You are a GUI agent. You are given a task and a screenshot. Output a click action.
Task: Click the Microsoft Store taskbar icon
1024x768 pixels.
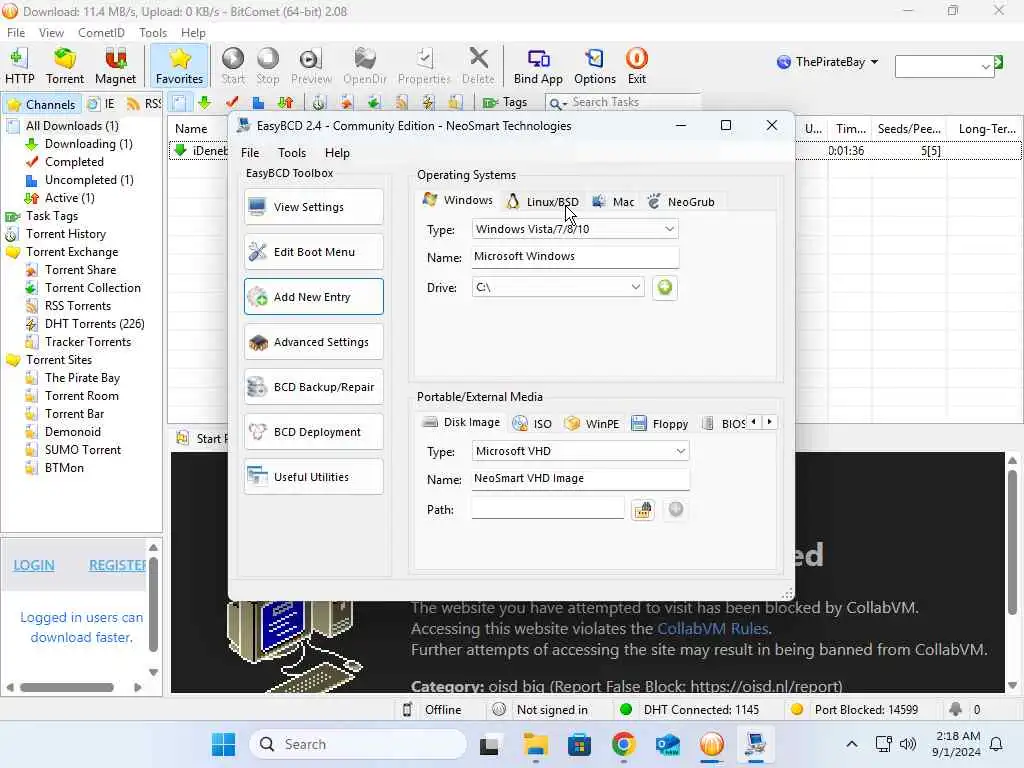pyautogui.click(x=579, y=744)
